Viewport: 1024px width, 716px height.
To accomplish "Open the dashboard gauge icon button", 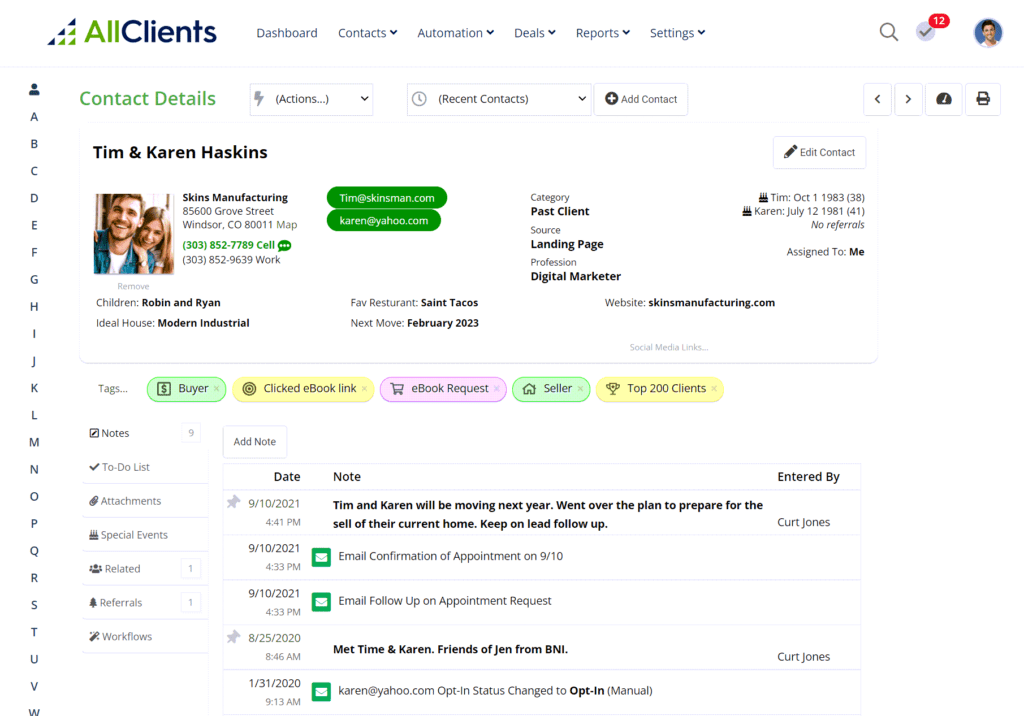I will click(x=944, y=99).
